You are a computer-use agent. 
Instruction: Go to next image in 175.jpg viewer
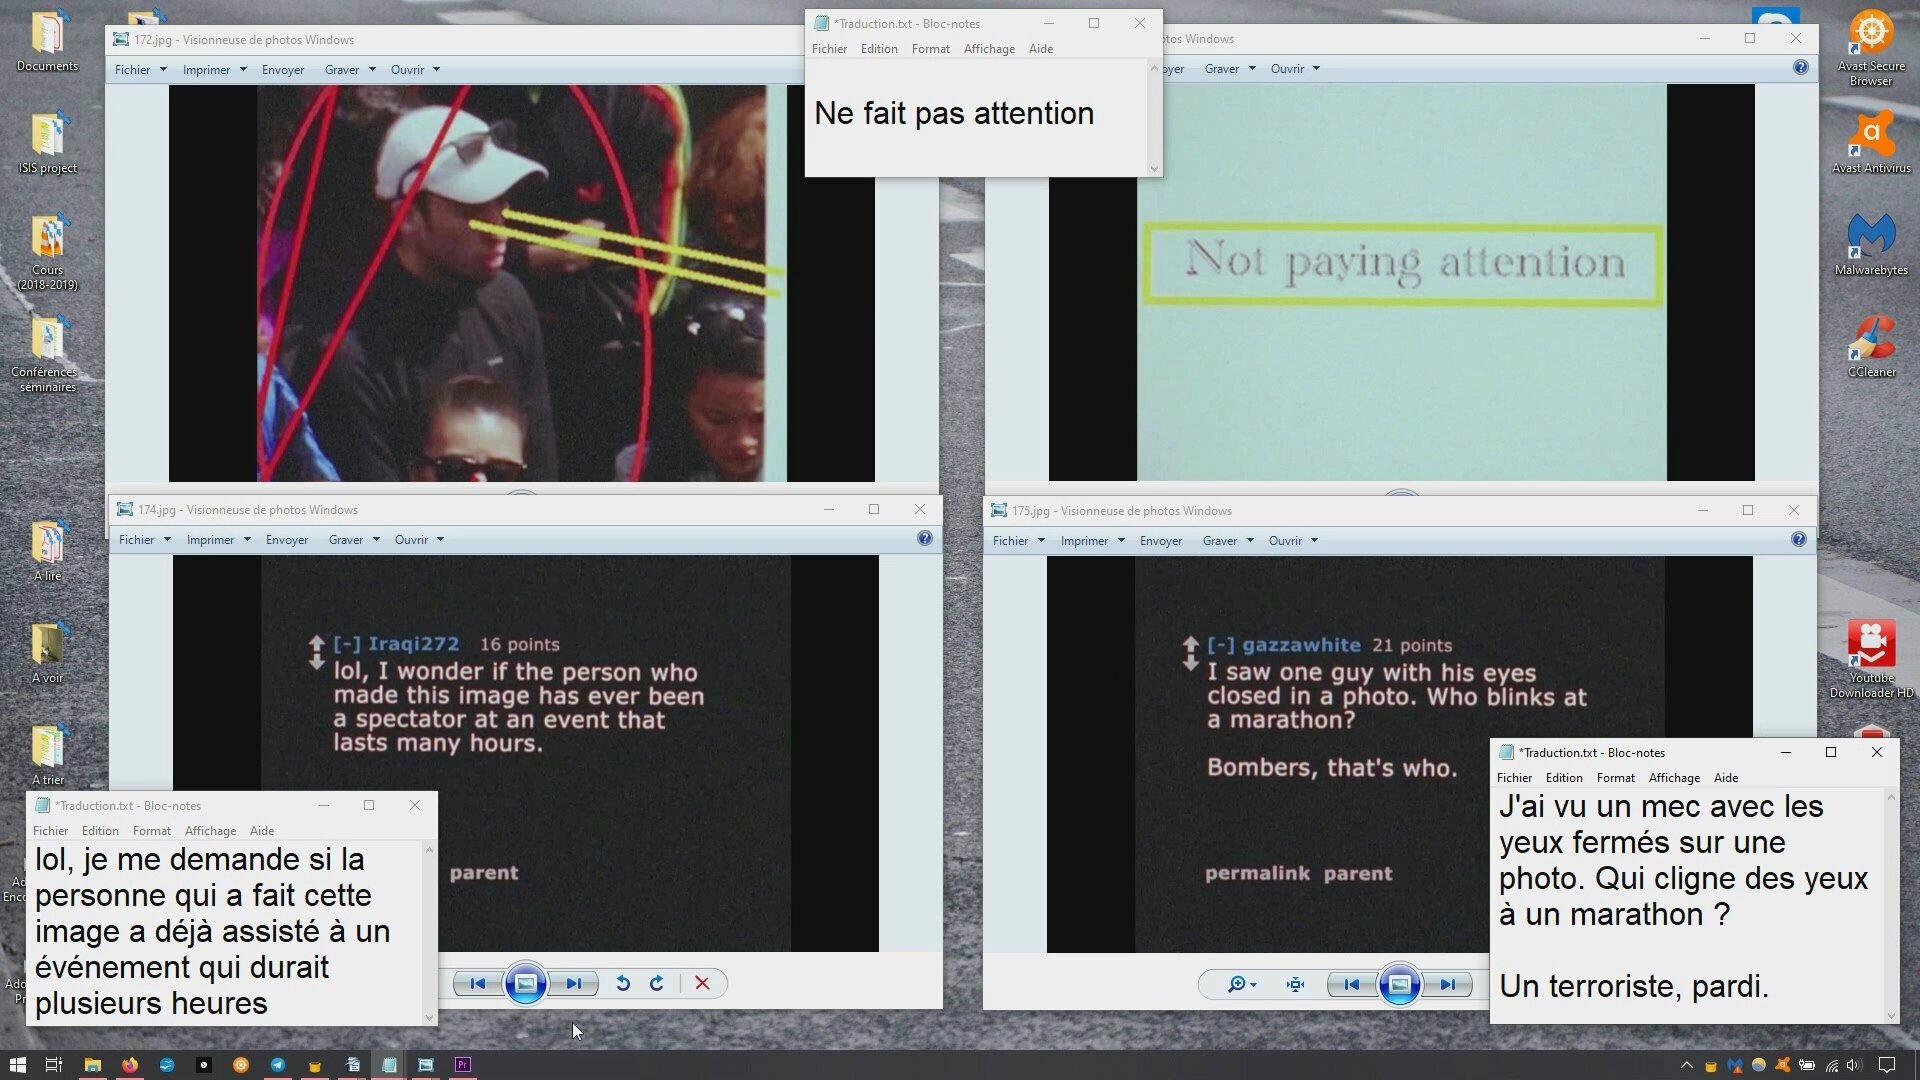point(1447,984)
